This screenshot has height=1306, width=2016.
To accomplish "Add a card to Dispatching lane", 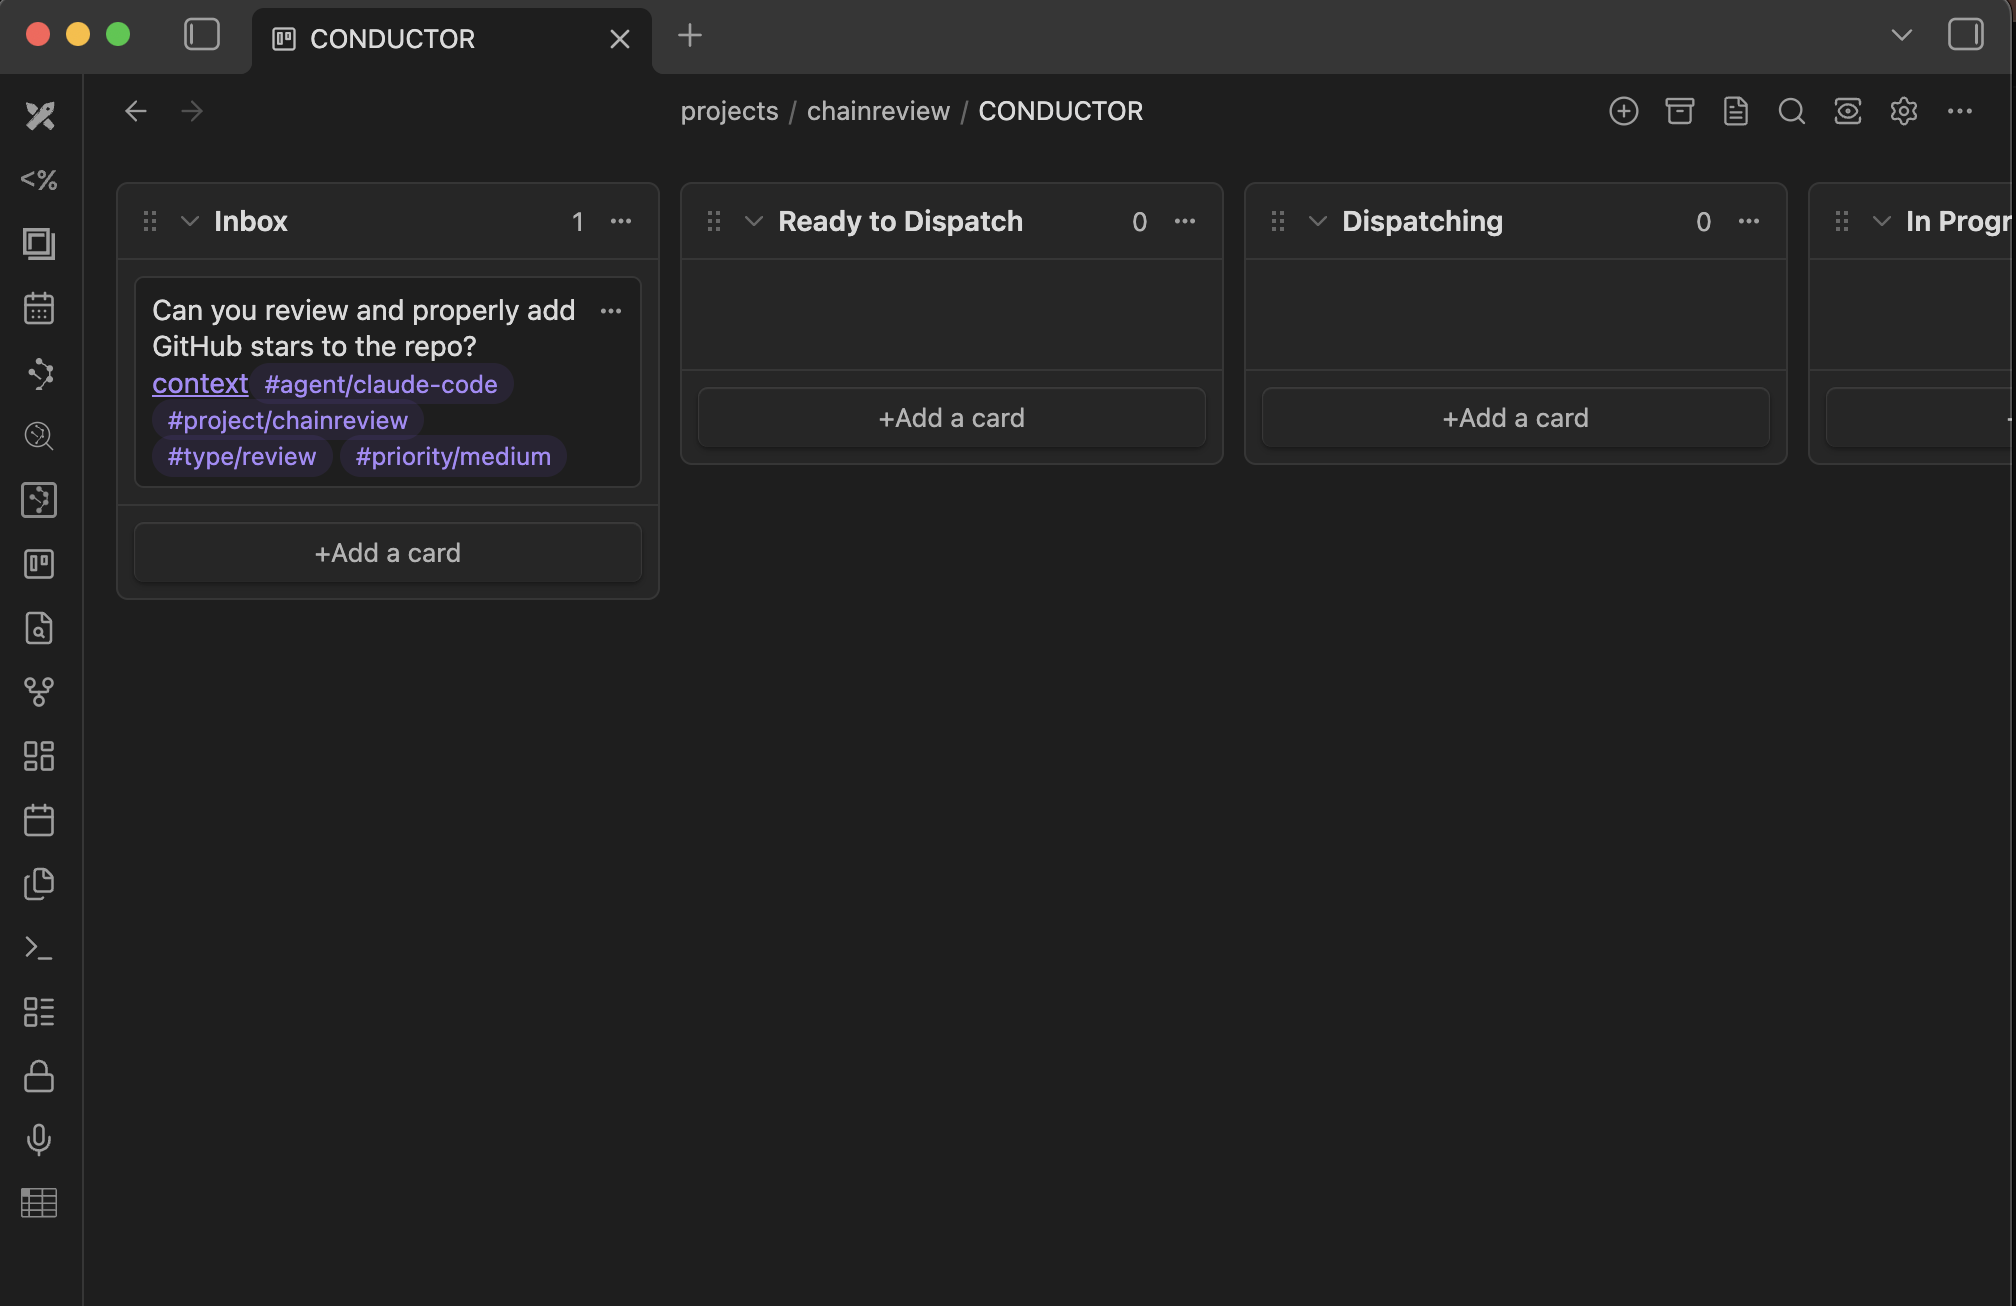I will [1515, 418].
